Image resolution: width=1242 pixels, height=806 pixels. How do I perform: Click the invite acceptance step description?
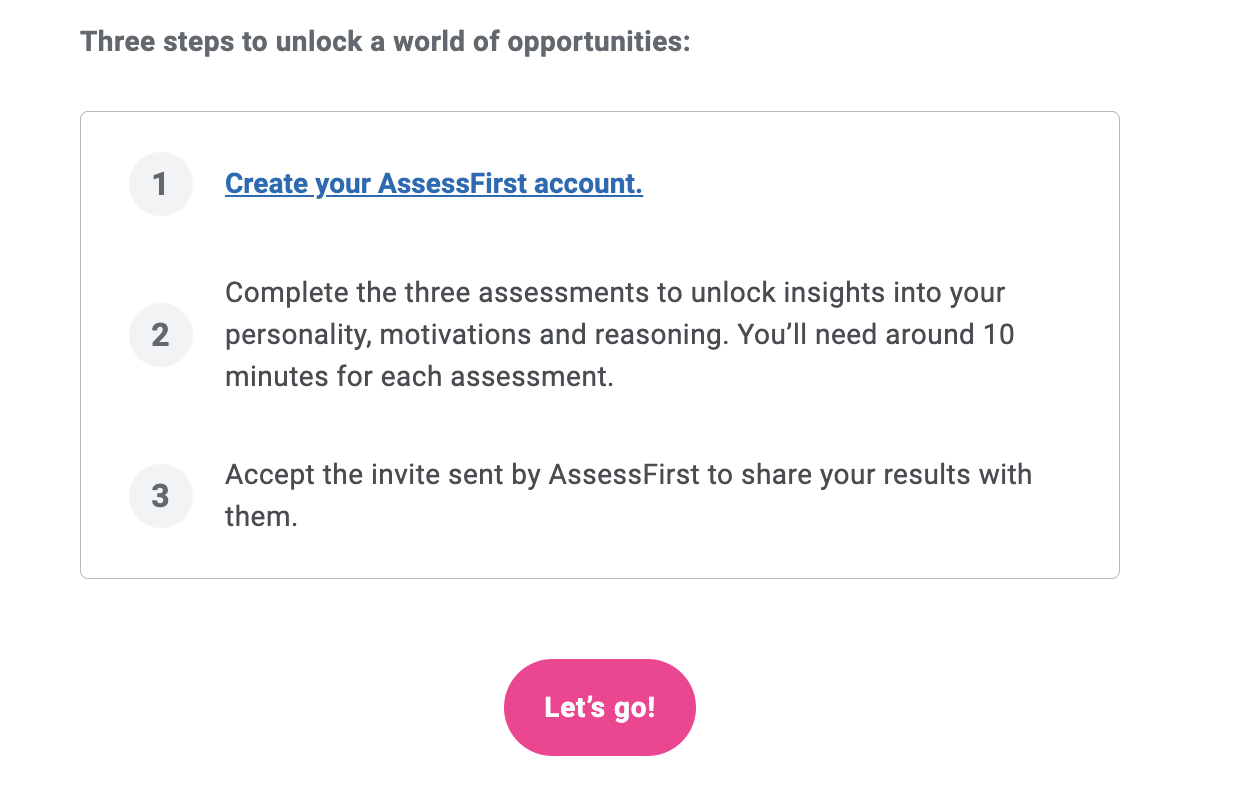628,495
